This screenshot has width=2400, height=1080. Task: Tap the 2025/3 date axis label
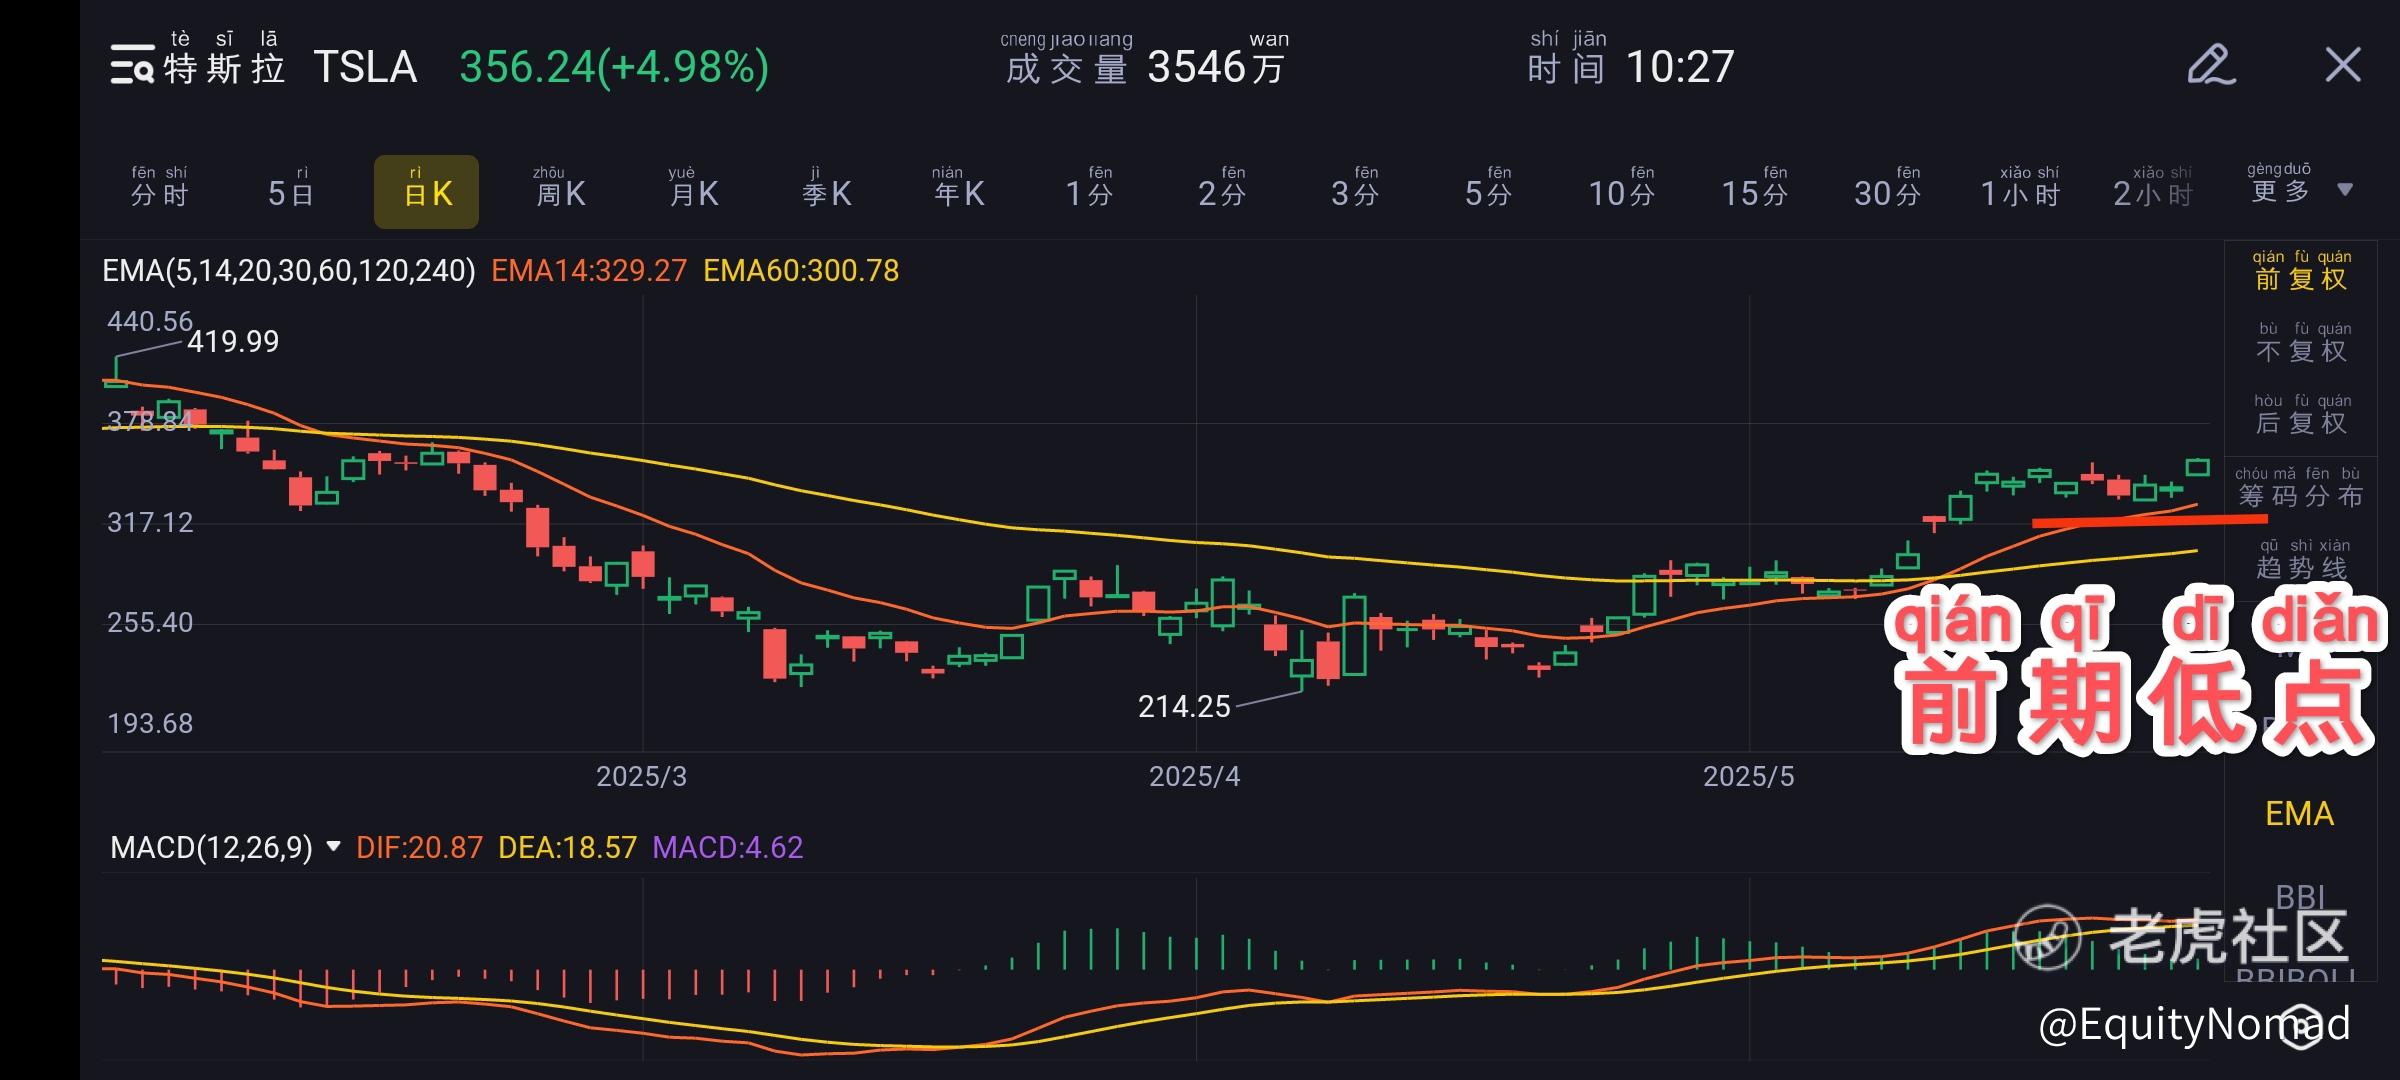point(641,777)
